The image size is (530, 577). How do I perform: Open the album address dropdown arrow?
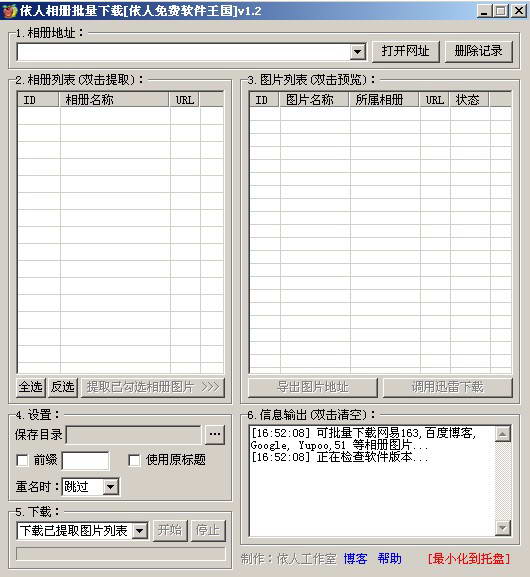357,52
